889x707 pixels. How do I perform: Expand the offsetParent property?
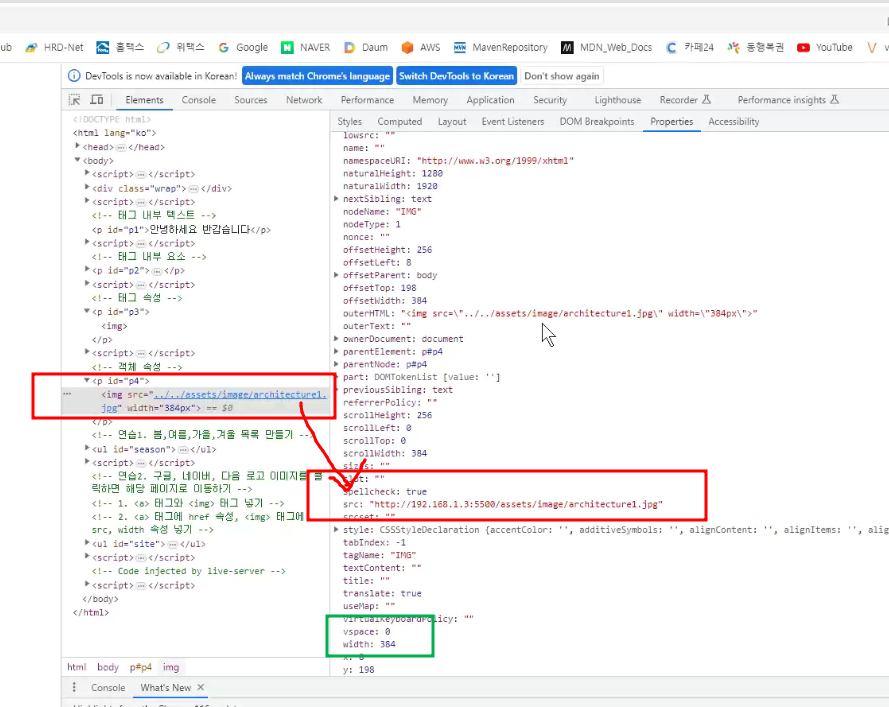click(x=336, y=275)
